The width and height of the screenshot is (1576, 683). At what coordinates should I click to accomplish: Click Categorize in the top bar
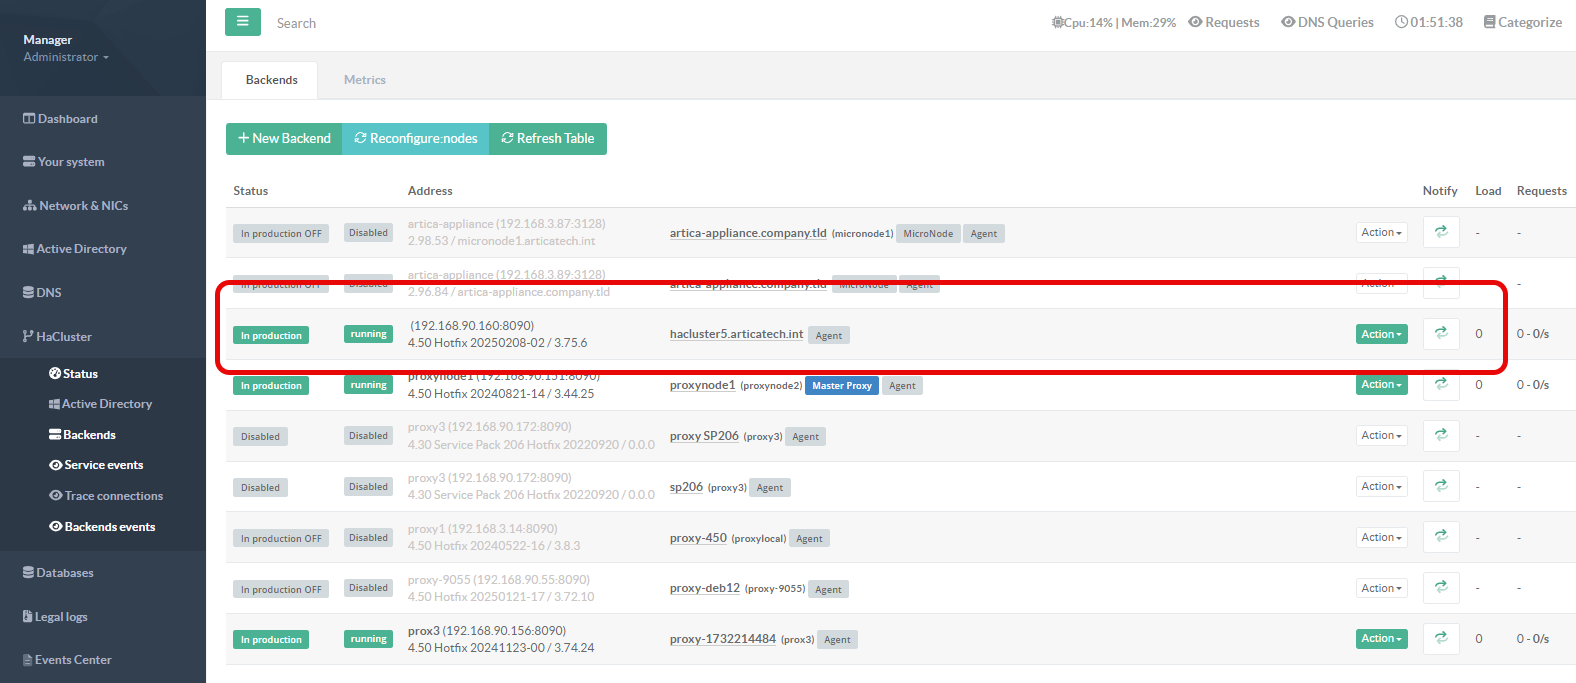pyautogui.click(x=1522, y=22)
